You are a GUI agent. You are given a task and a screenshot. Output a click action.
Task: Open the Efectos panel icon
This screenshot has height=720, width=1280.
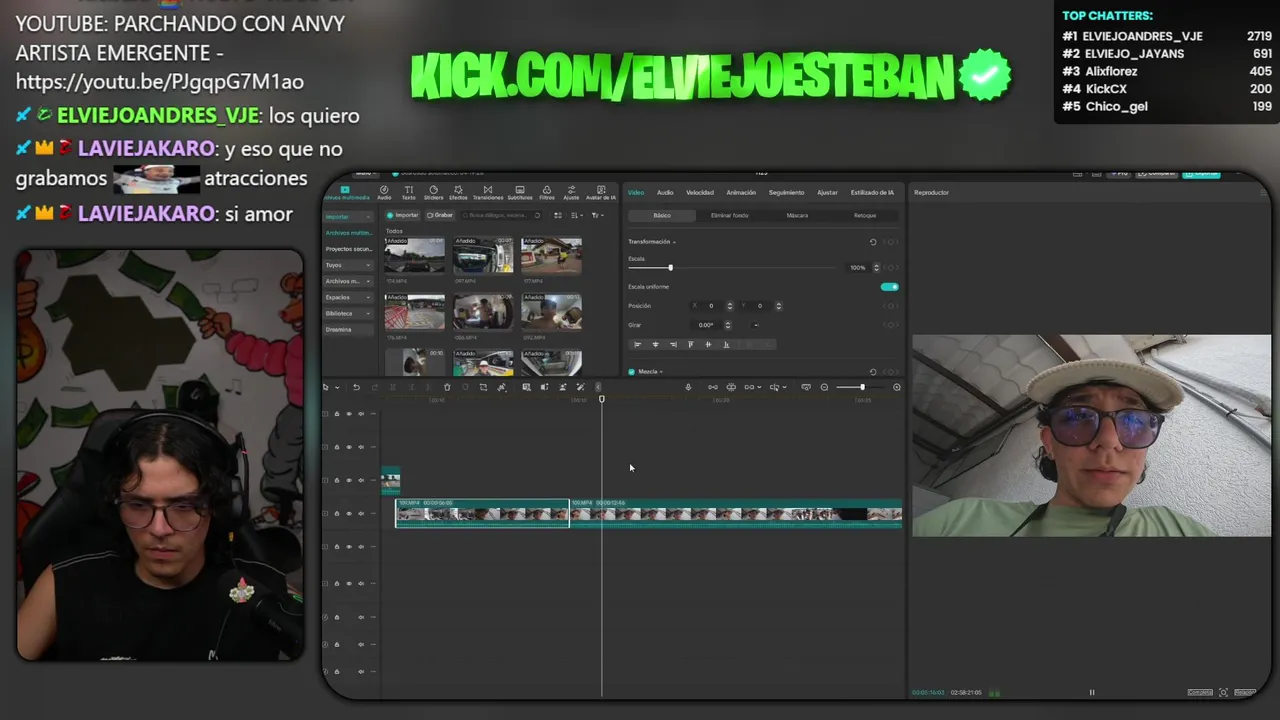point(458,192)
